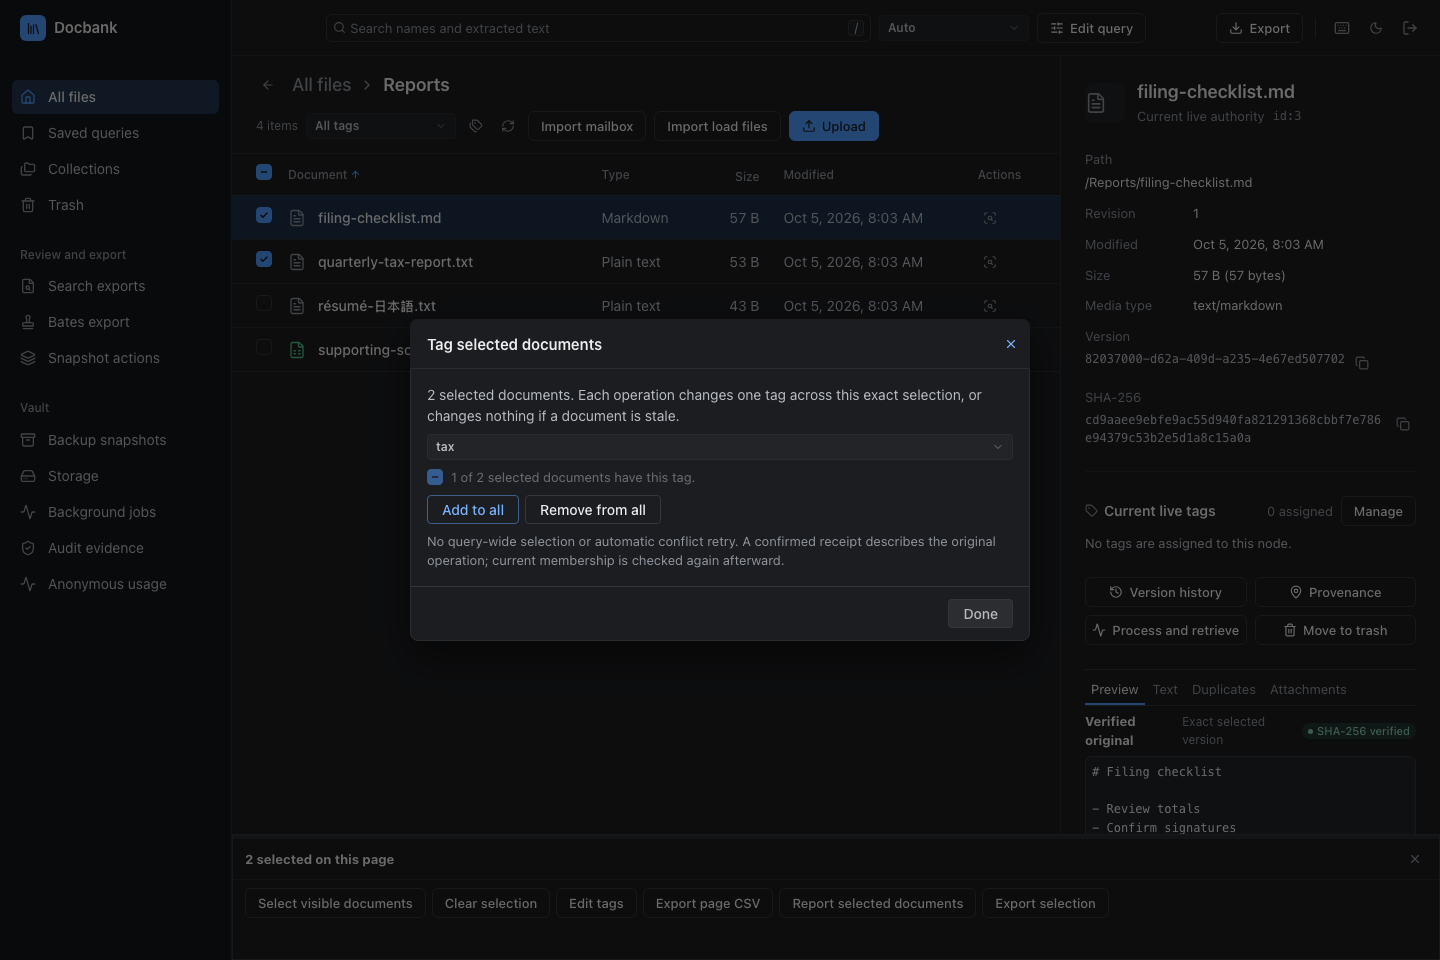Open Collections in sidebar
The width and height of the screenshot is (1440, 960).
coord(115,169)
